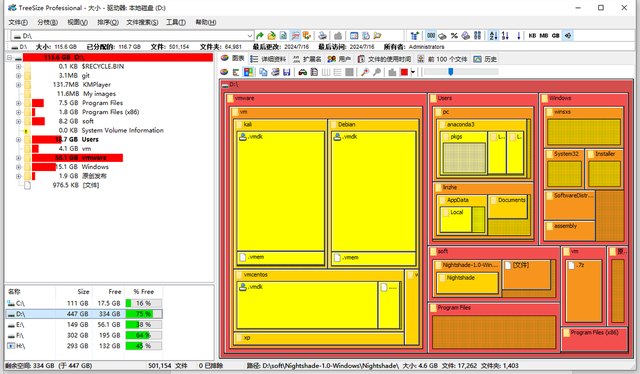Click the kali .vmdk tile in treemap

click(280, 191)
